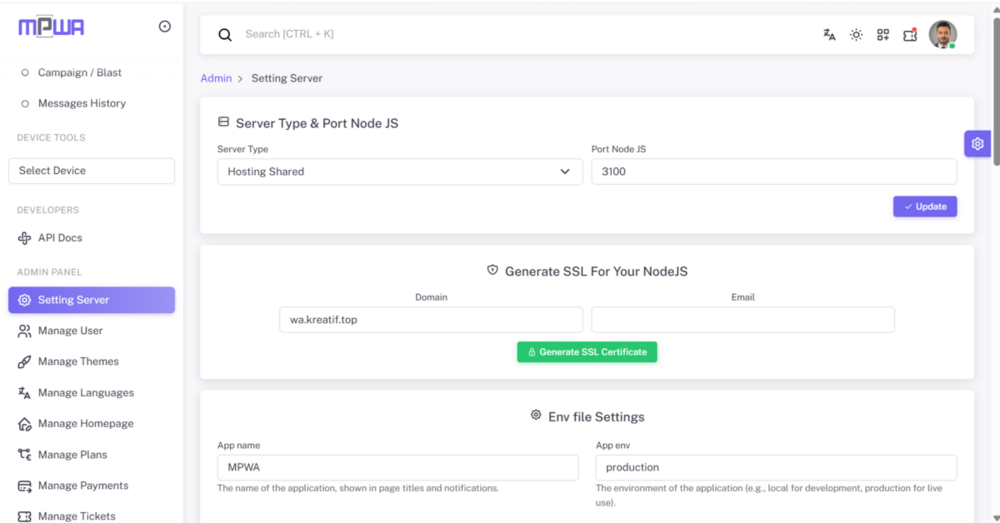Click the ADMIN PANEL section label

tap(49, 272)
